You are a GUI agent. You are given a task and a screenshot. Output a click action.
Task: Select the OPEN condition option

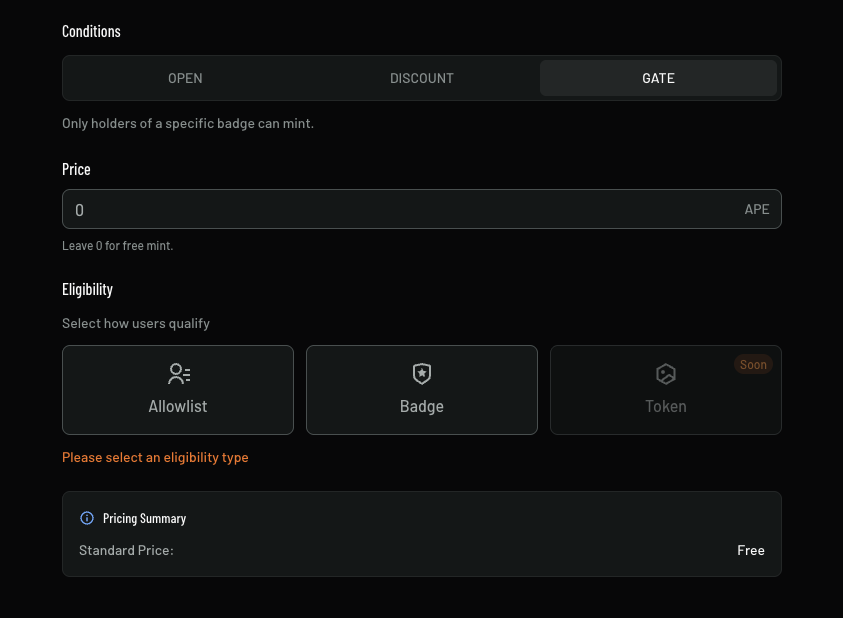(185, 77)
